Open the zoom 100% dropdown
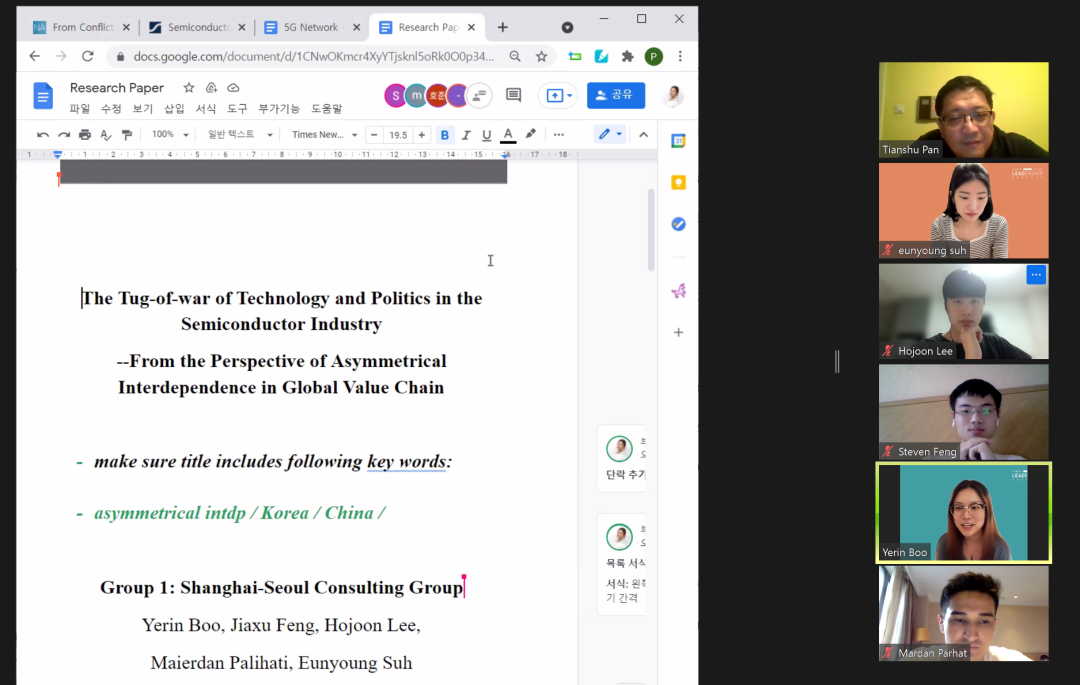Screen dimensions: 1080x685 [169, 135]
